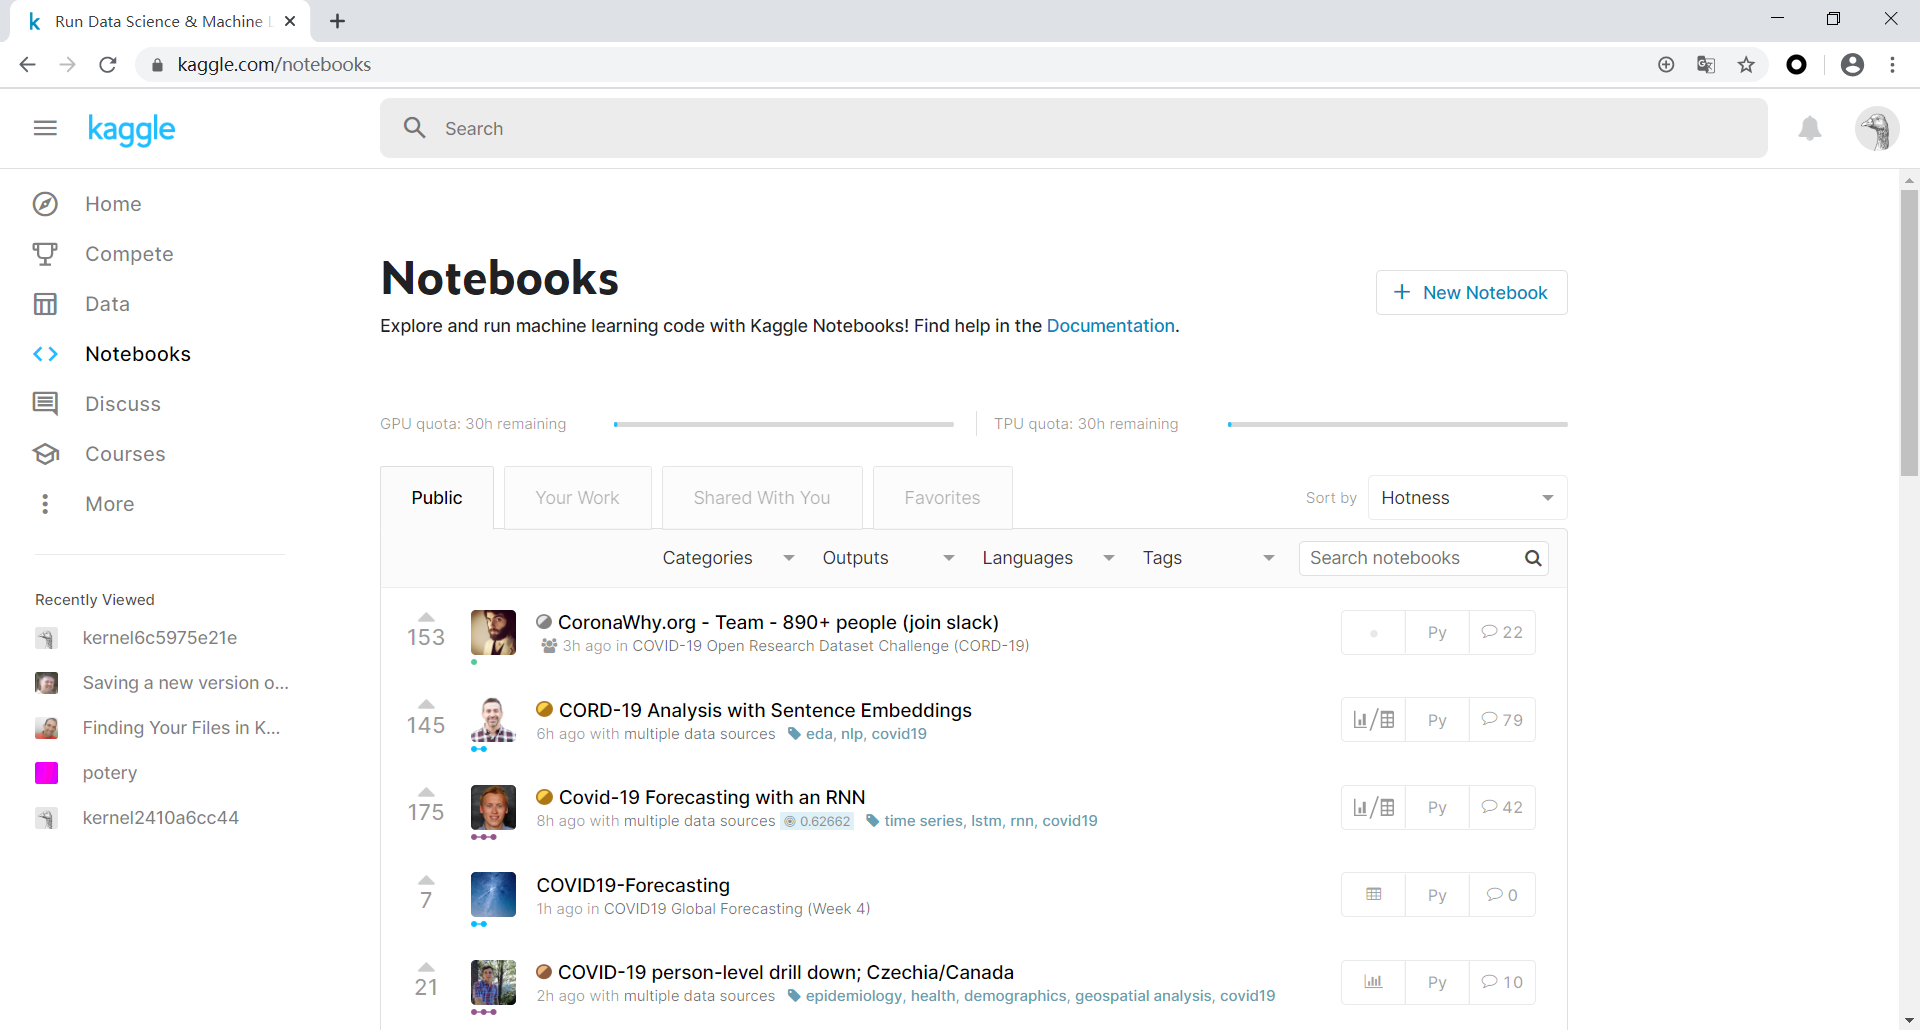Screen dimensions: 1920x1030
Task: Expand the Languages filter dropdown
Action: [x=1047, y=558]
